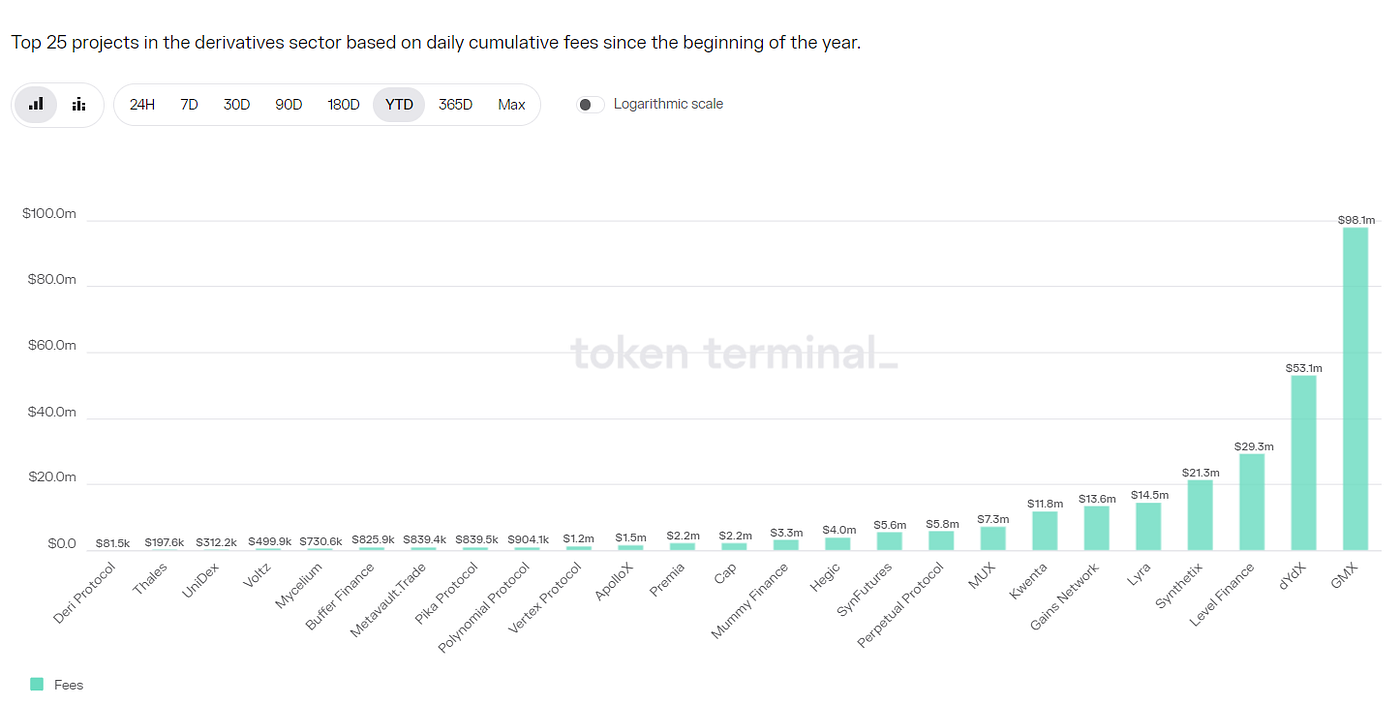Switch to the Max time range
This screenshot has height=709, width=1400.
[511, 104]
